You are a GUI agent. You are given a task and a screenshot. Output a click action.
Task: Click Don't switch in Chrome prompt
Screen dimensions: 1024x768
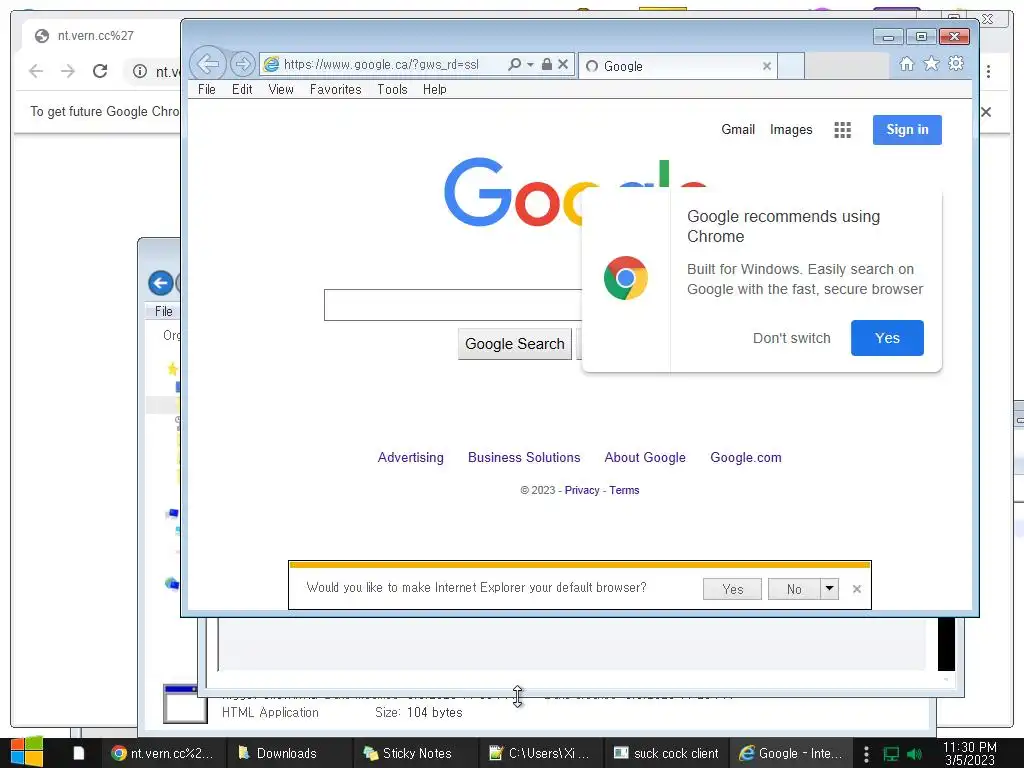[x=792, y=338]
